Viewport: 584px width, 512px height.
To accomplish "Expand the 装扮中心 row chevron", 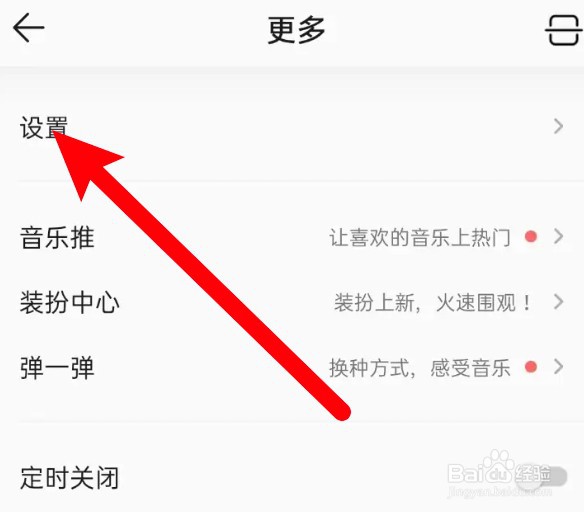I will (x=558, y=302).
